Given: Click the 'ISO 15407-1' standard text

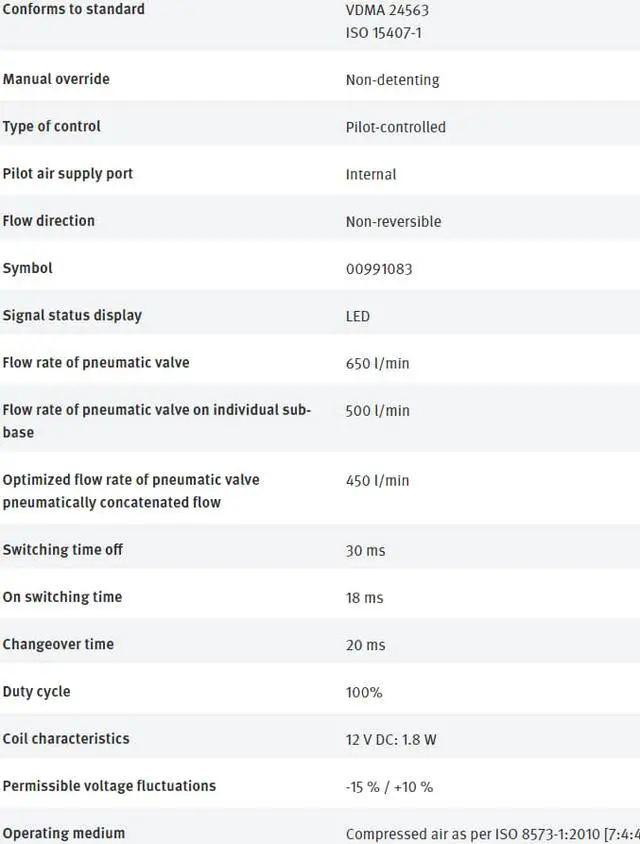Looking at the screenshot, I should (x=385, y=33).
